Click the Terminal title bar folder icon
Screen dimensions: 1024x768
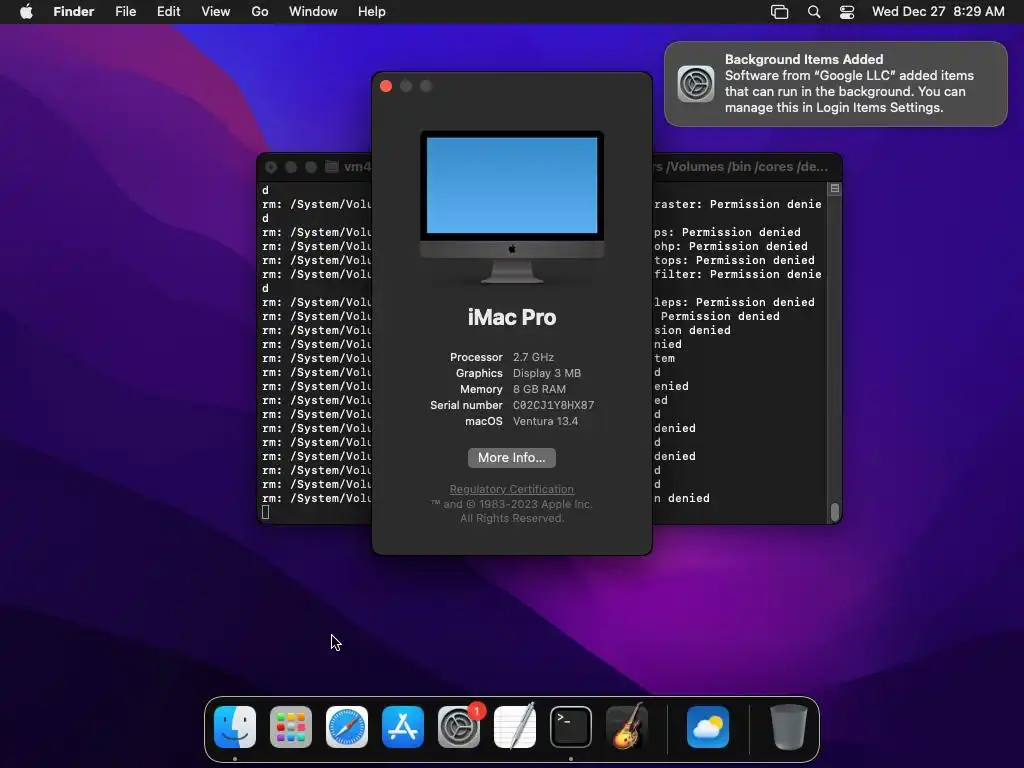(x=332, y=167)
